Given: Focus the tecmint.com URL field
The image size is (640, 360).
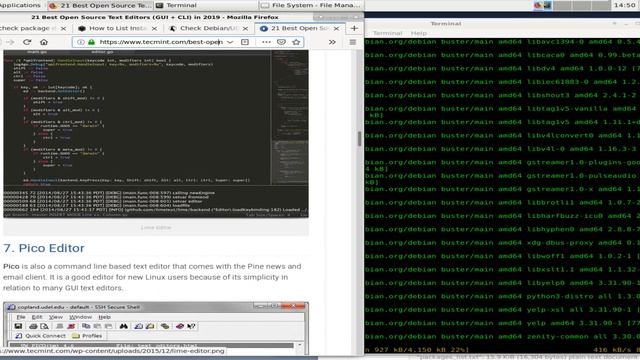Looking at the screenshot, I should click(160, 42).
